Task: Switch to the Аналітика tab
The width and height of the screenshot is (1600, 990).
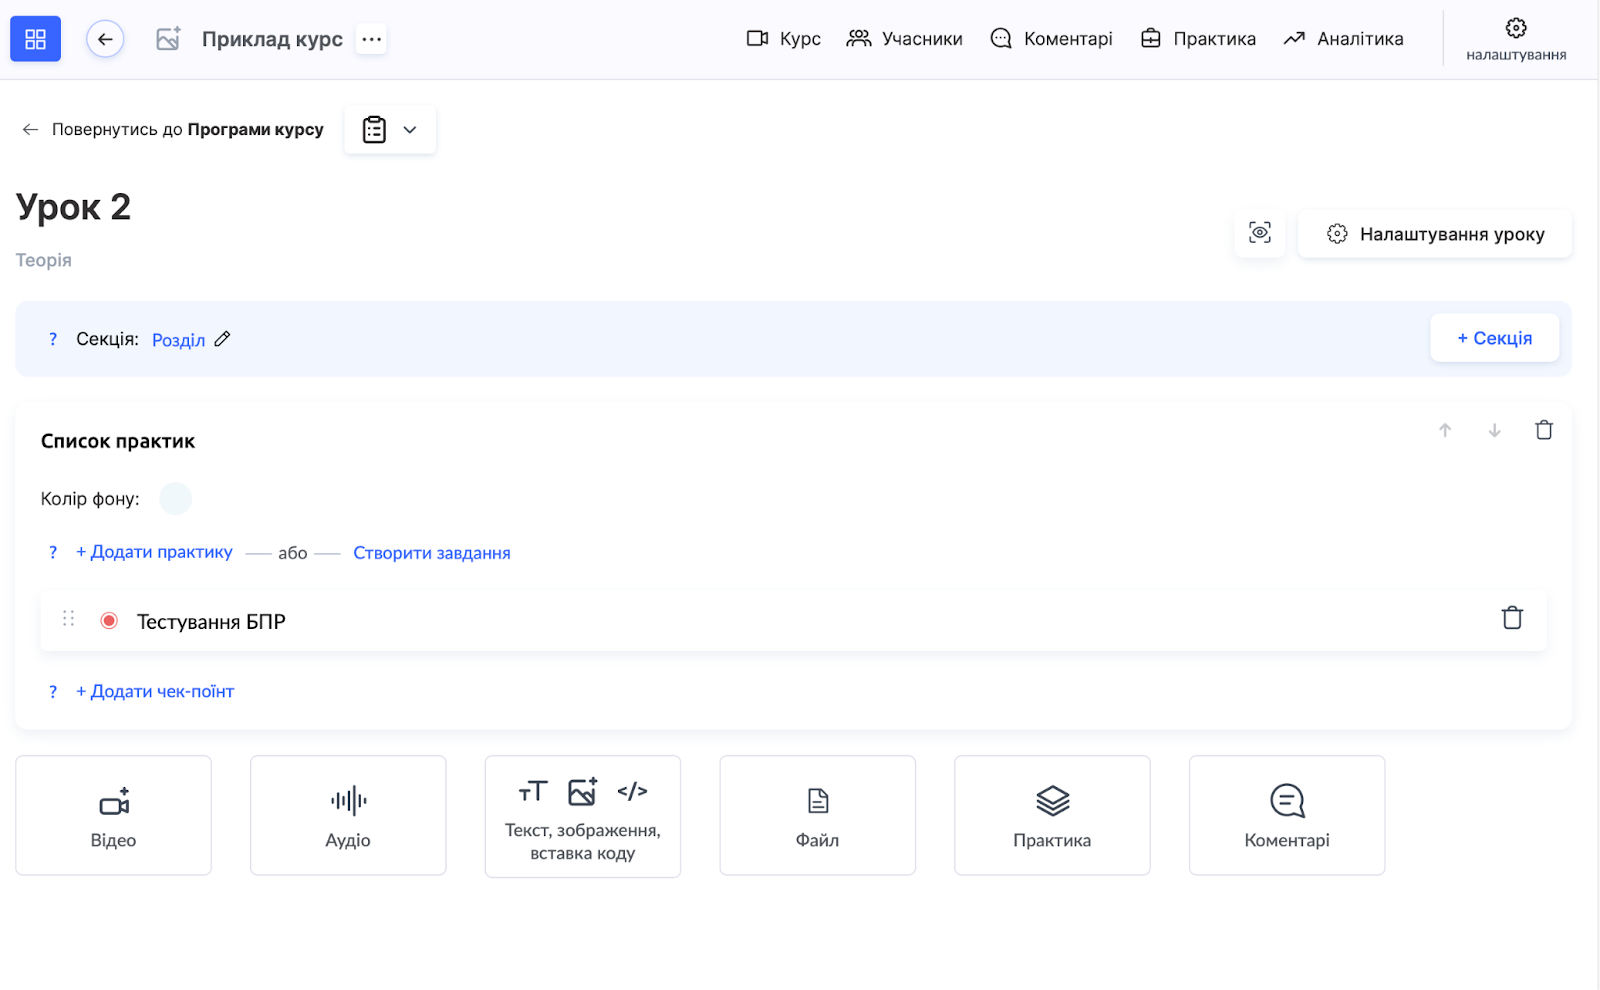Action: (1343, 39)
